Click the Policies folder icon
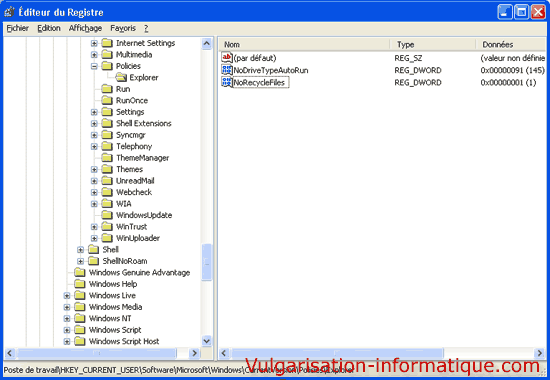The image size is (550, 380). coord(107,66)
